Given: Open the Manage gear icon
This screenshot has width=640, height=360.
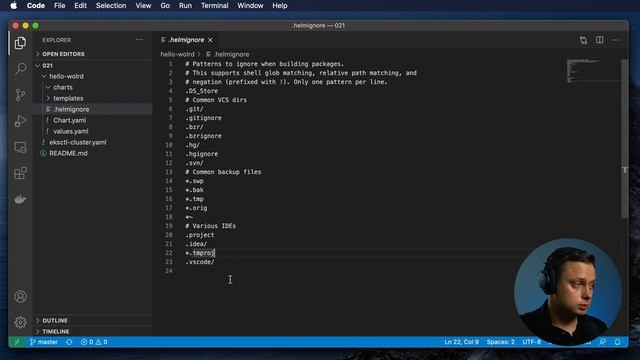Looking at the screenshot, I should 20,322.
